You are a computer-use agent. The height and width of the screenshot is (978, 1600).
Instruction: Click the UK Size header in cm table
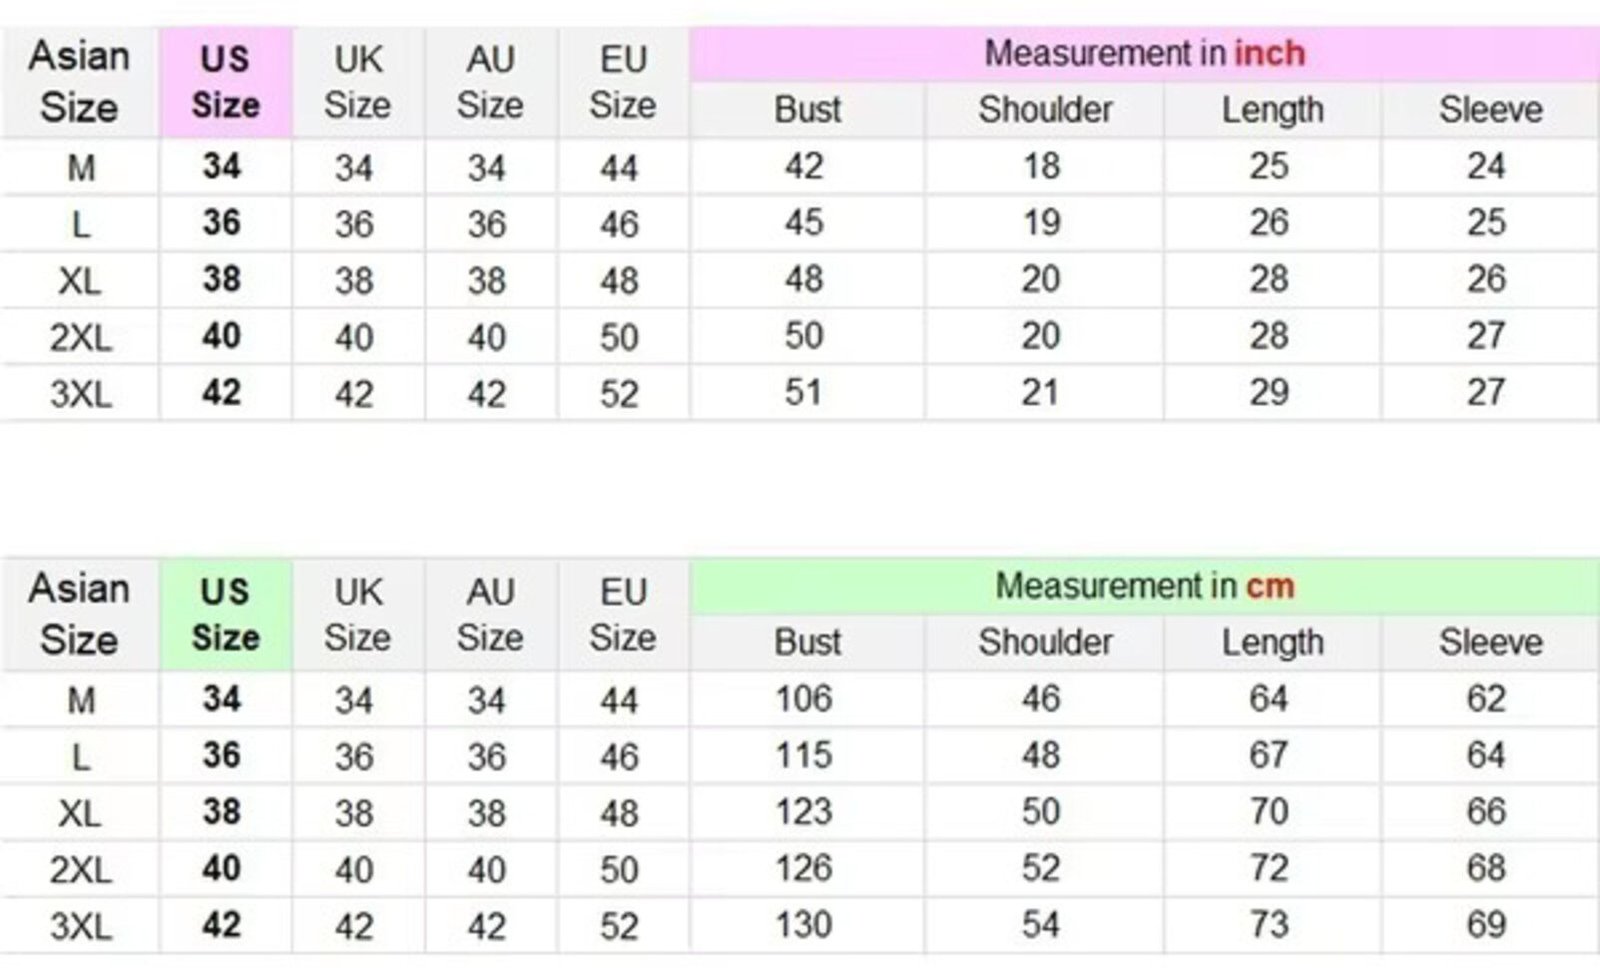point(357,615)
